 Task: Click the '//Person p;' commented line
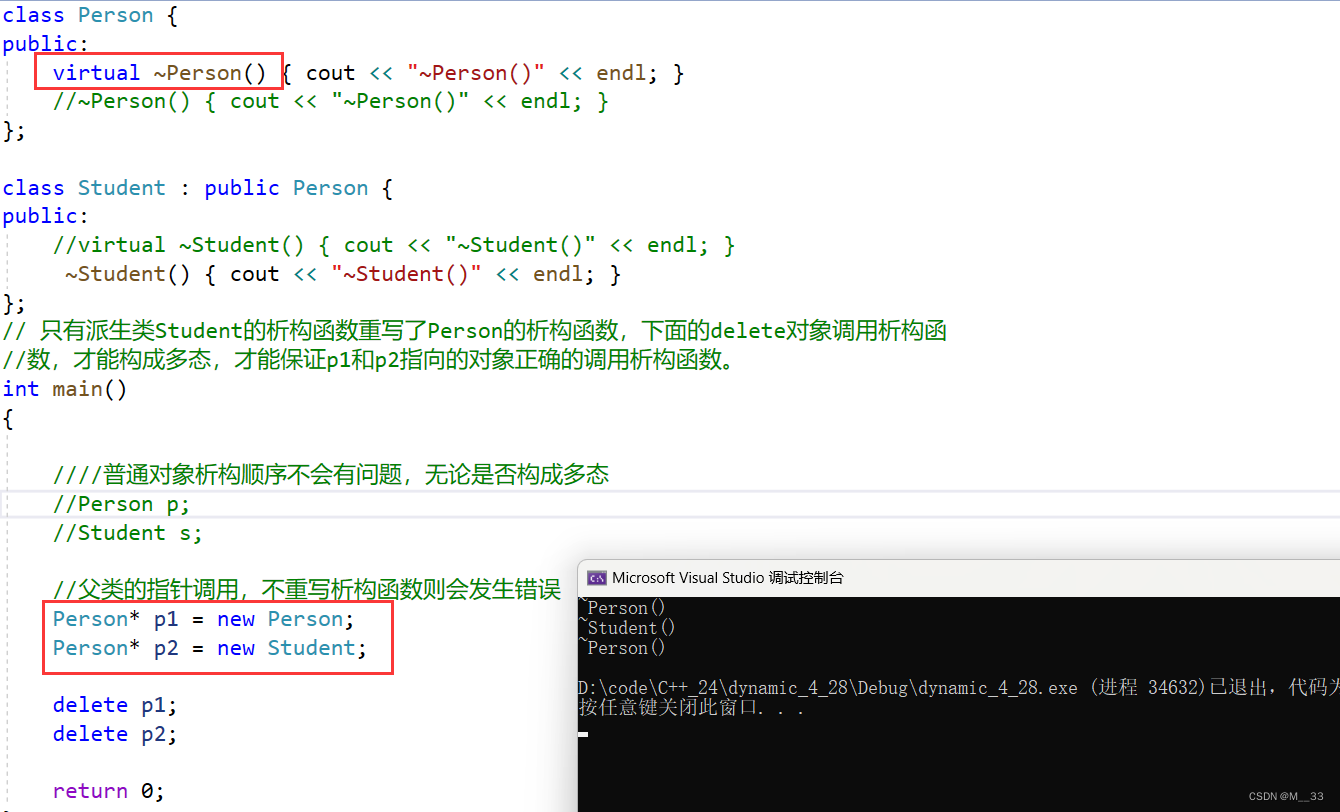[x=122, y=504]
